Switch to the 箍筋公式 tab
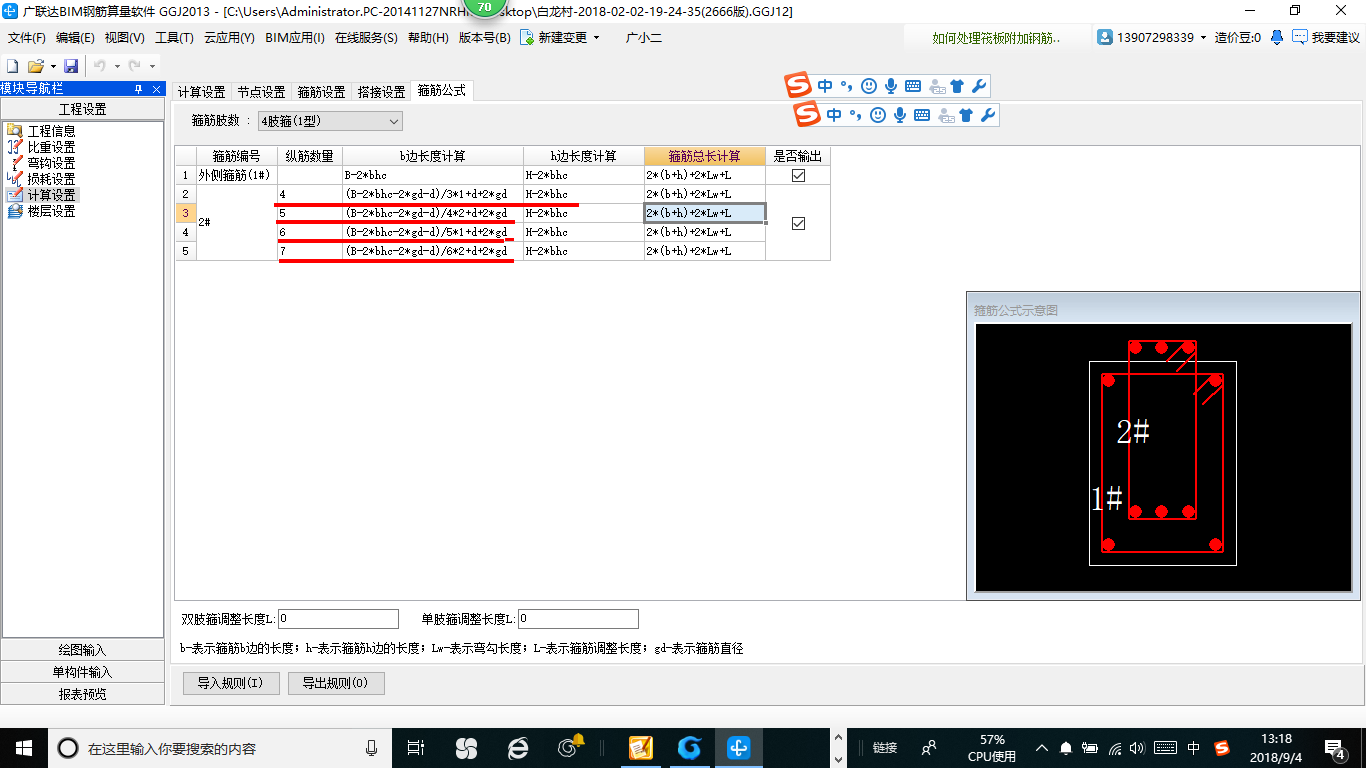The width and height of the screenshot is (1366, 768). click(x=441, y=91)
